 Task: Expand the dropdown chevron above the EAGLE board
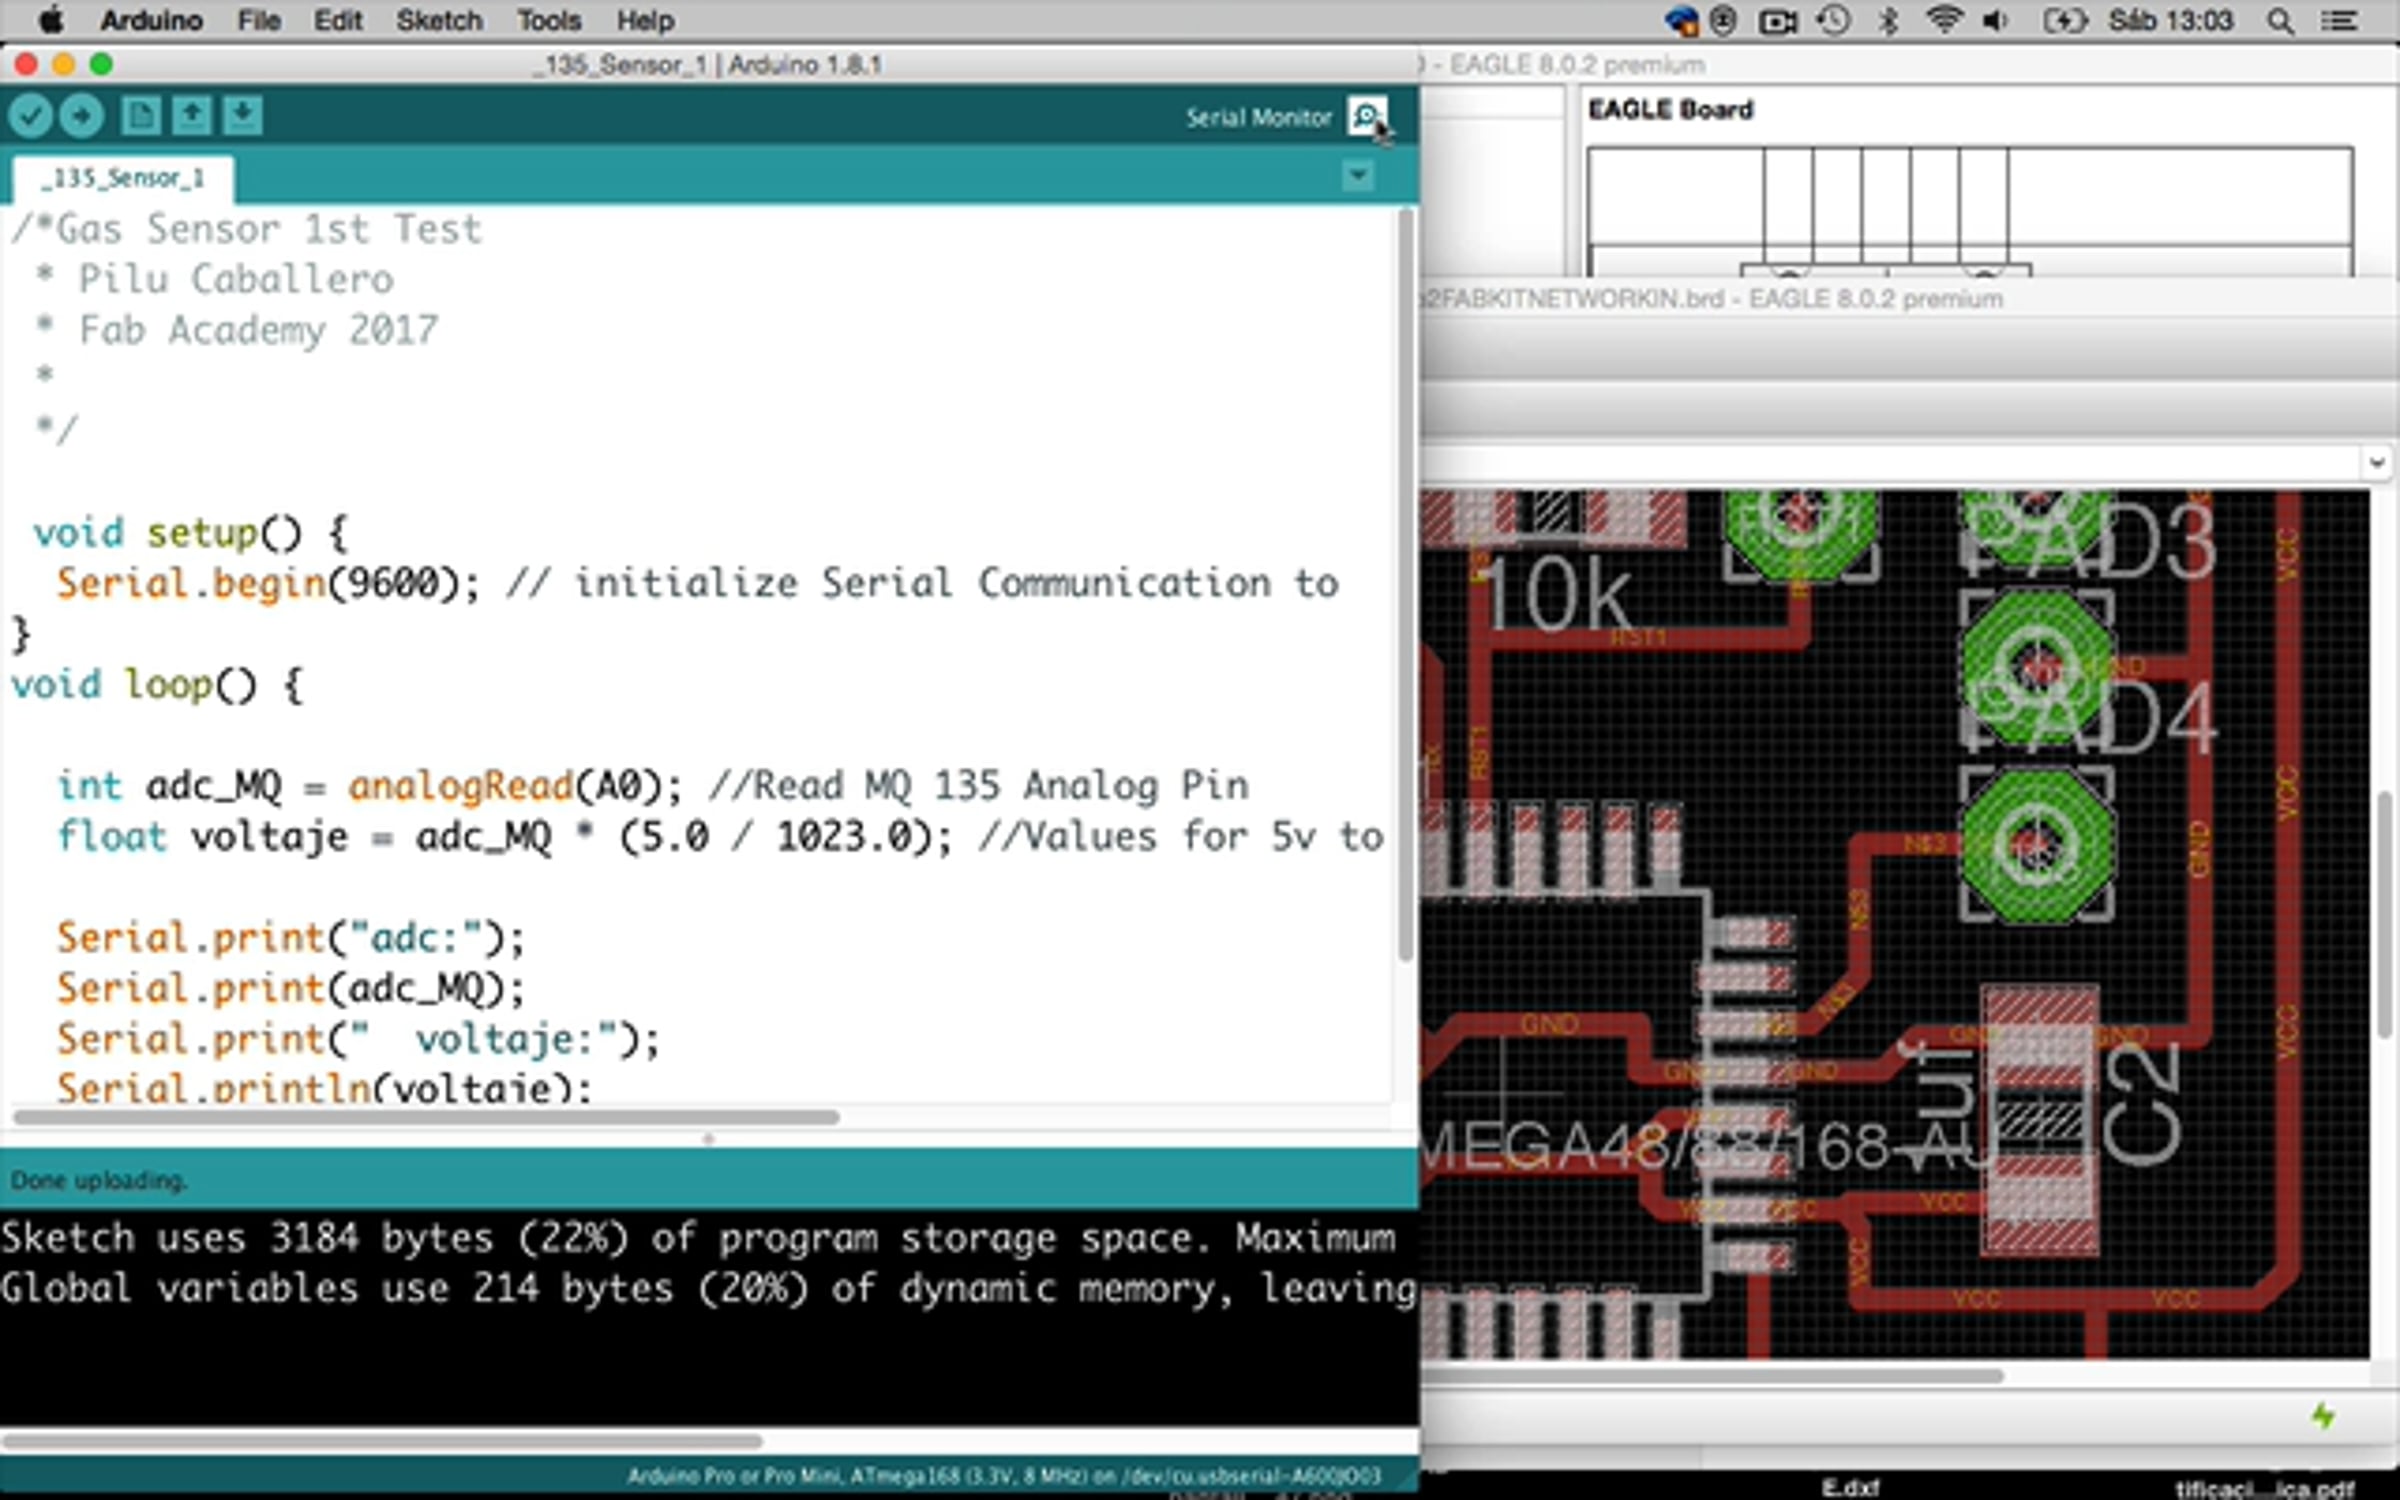click(x=2377, y=462)
